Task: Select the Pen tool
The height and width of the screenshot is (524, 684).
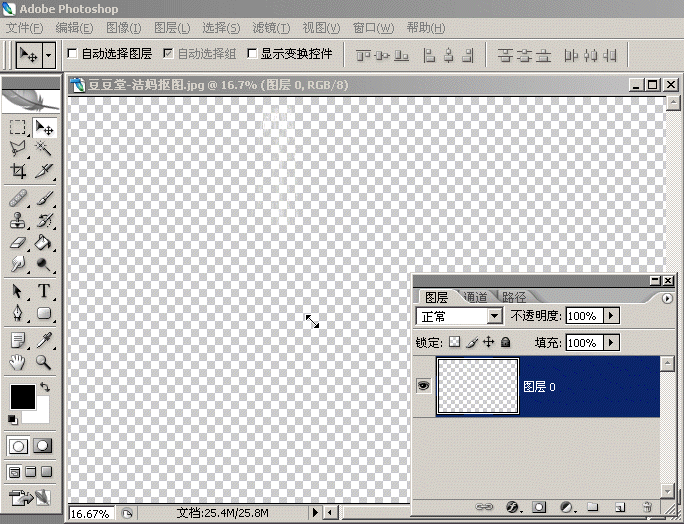Action: pos(17,313)
